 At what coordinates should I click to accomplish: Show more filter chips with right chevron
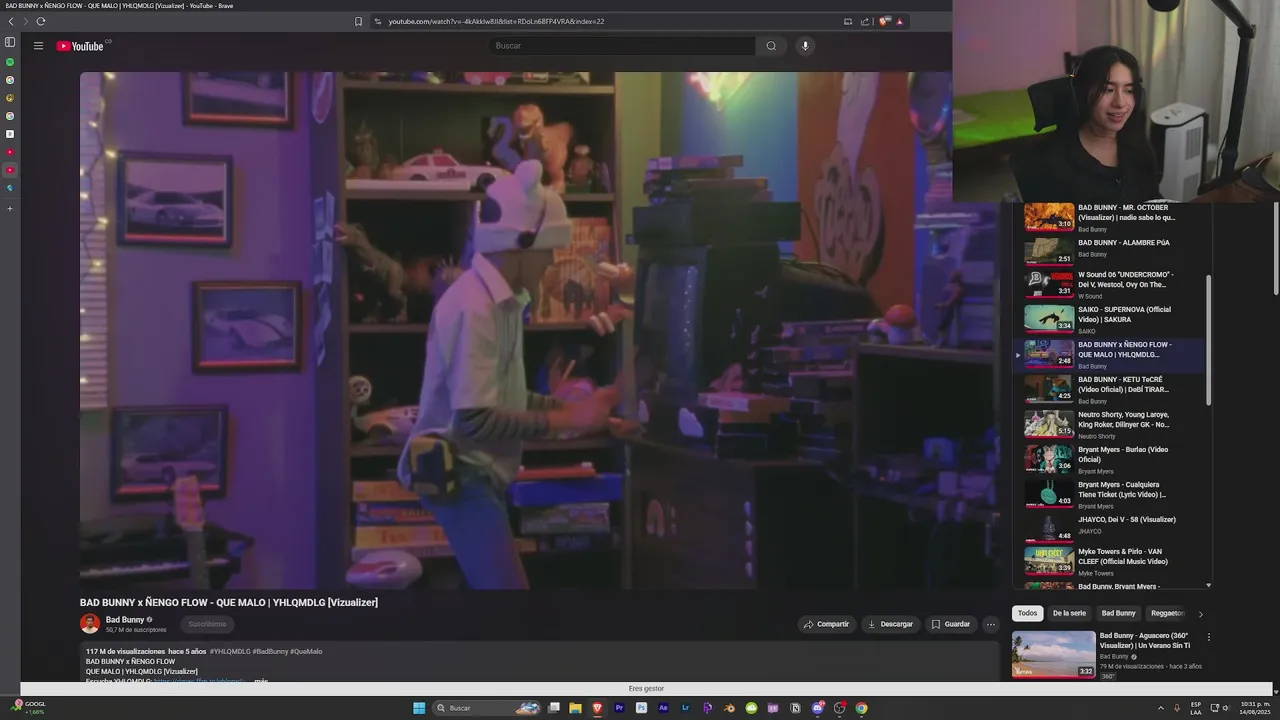[x=1200, y=614]
